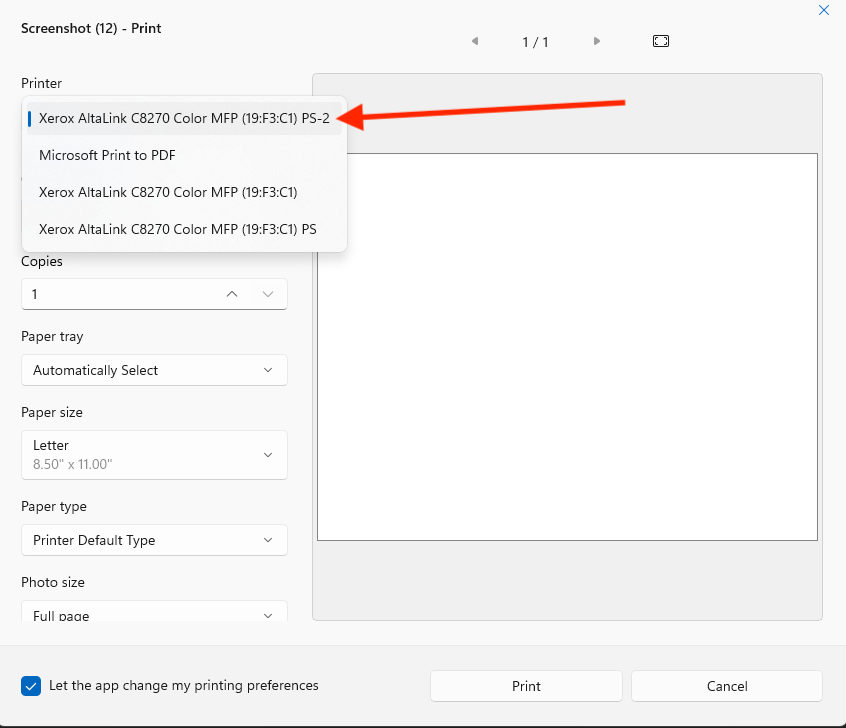Close the Print dialog window
This screenshot has width=846, height=728.
click(824, 10)
